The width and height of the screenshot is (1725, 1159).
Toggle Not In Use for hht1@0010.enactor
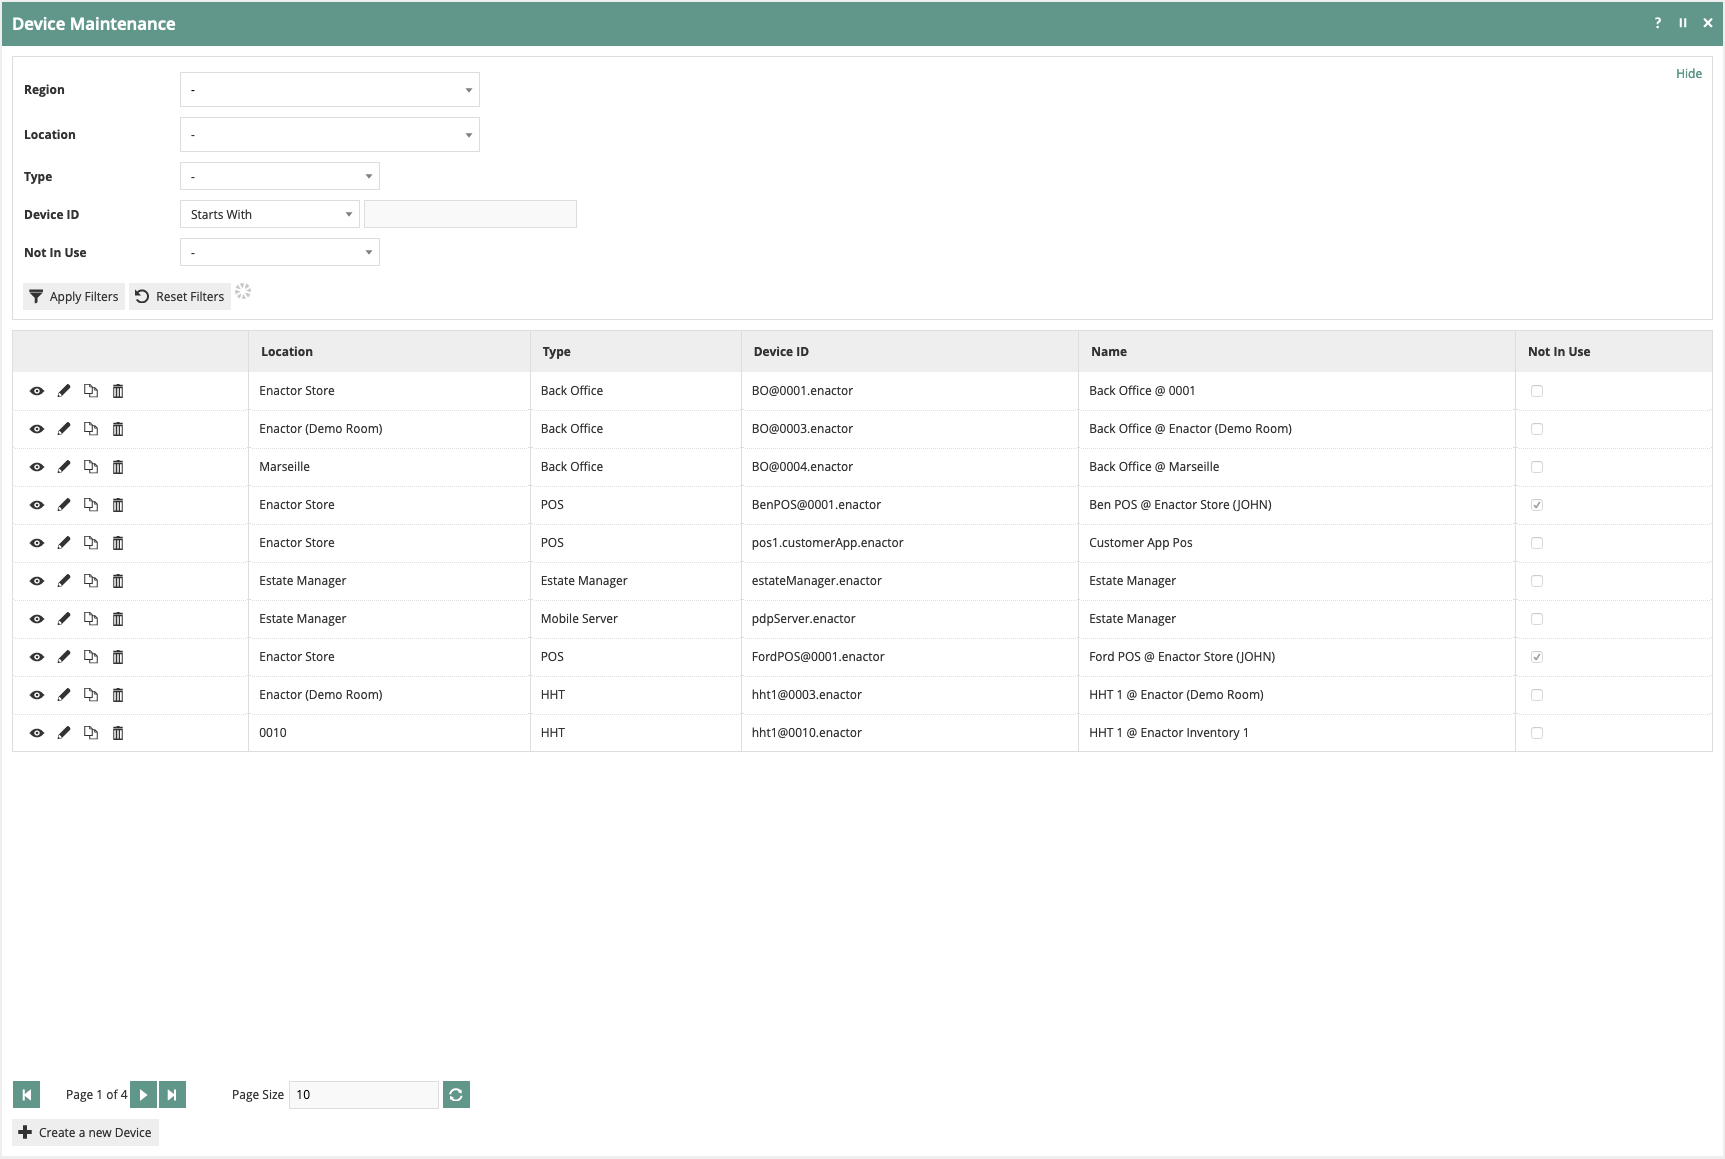pyautogui.click(x=1537, y=733)
